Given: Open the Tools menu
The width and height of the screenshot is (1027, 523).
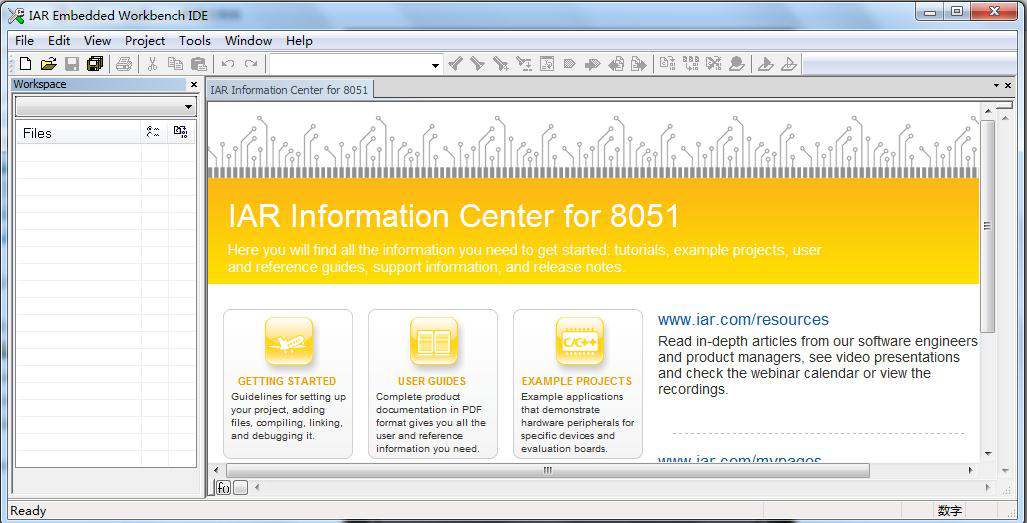Looking at the screenshot, I should coord(195,41).
